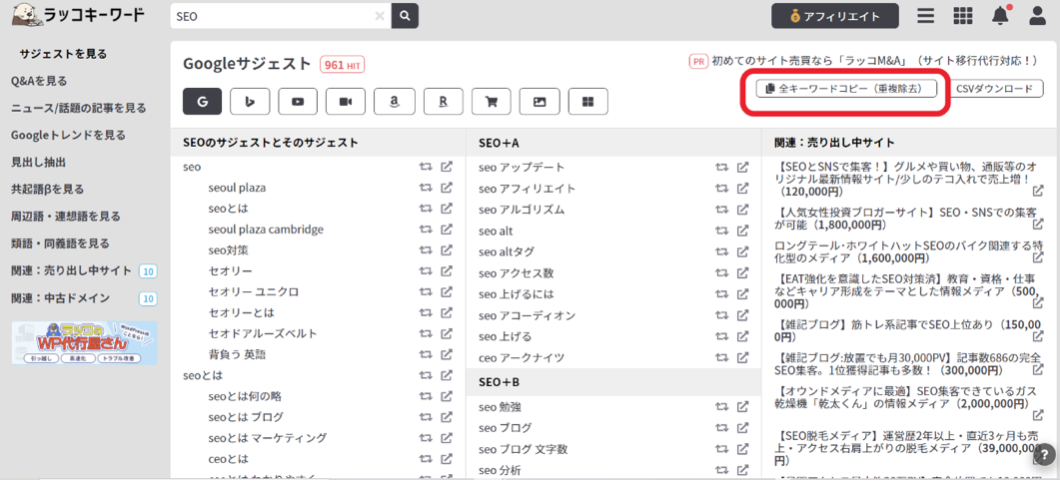This screenshot has width=1060, height=490.
Task: Select the Rakuten suggest icon
Action: pyautogui.click(x=443, y=101)
